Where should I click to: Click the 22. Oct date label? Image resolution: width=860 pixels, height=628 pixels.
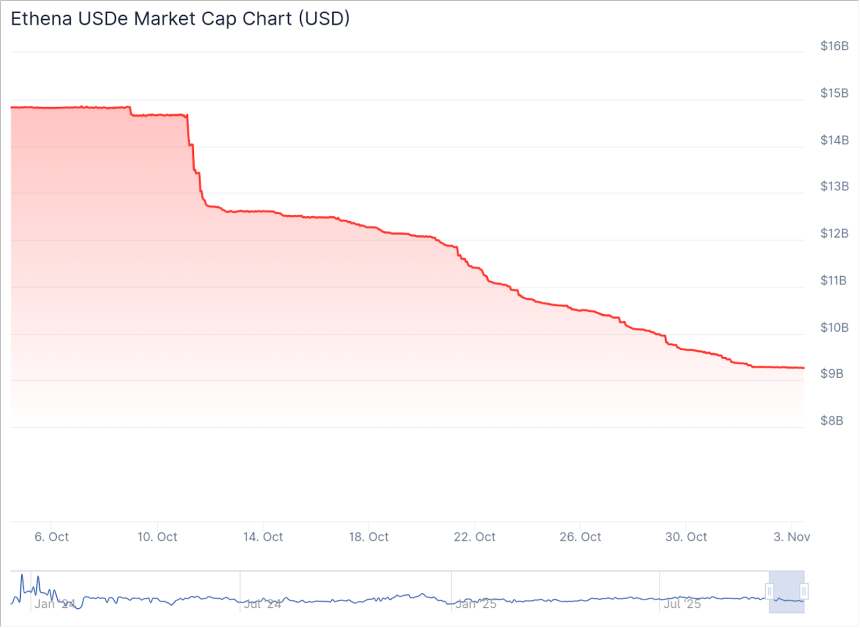475,537
